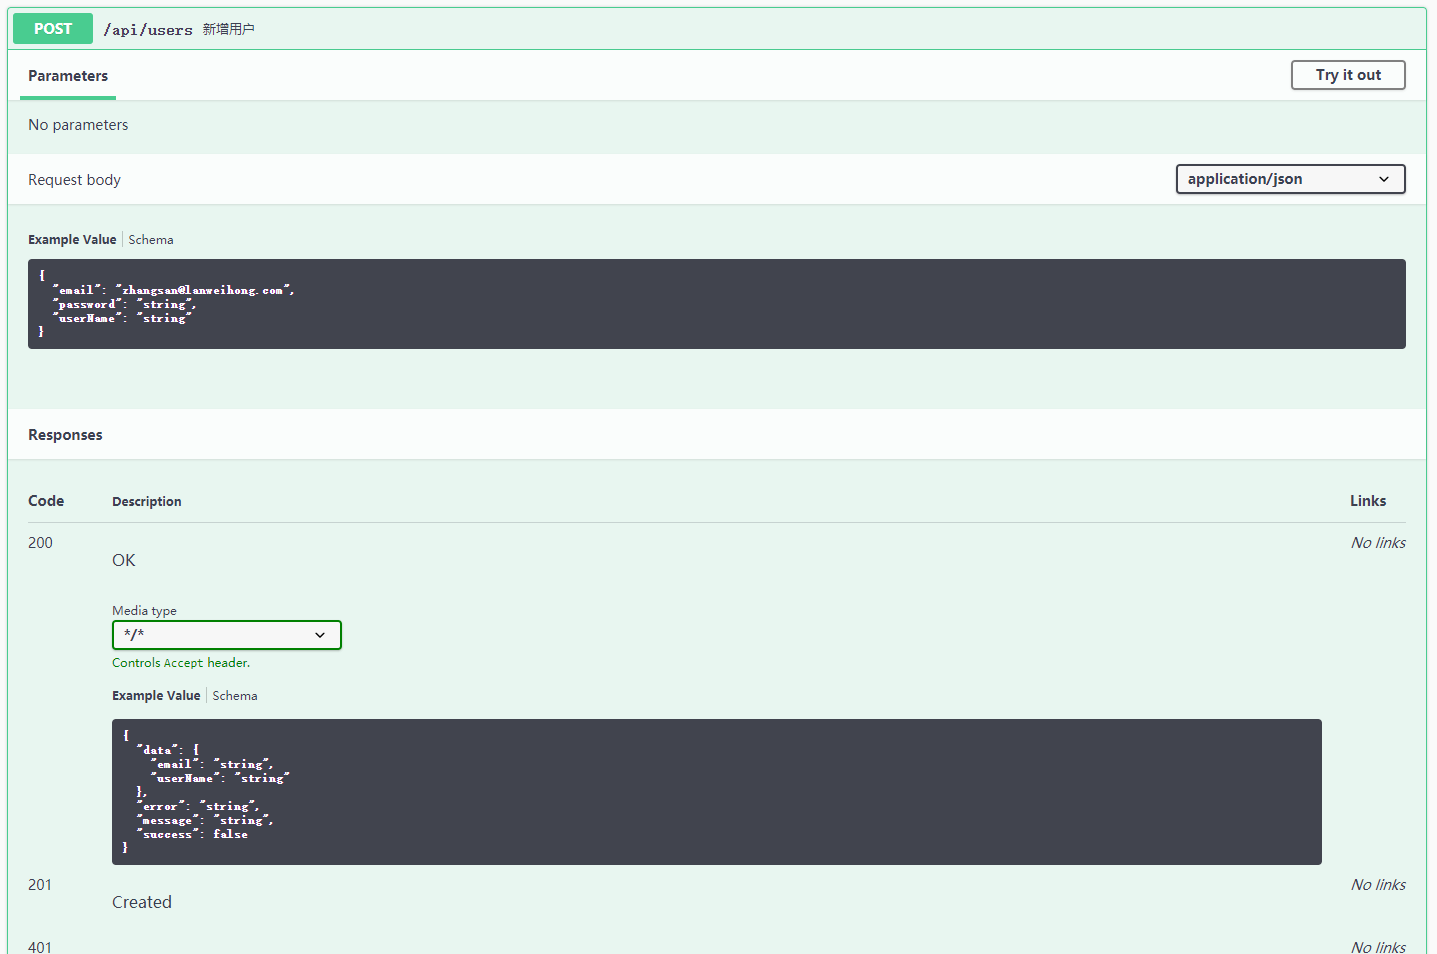Viewport: 1437px width, 954px height.
Task: Click the response JSON example block
Action: point(715,790)
